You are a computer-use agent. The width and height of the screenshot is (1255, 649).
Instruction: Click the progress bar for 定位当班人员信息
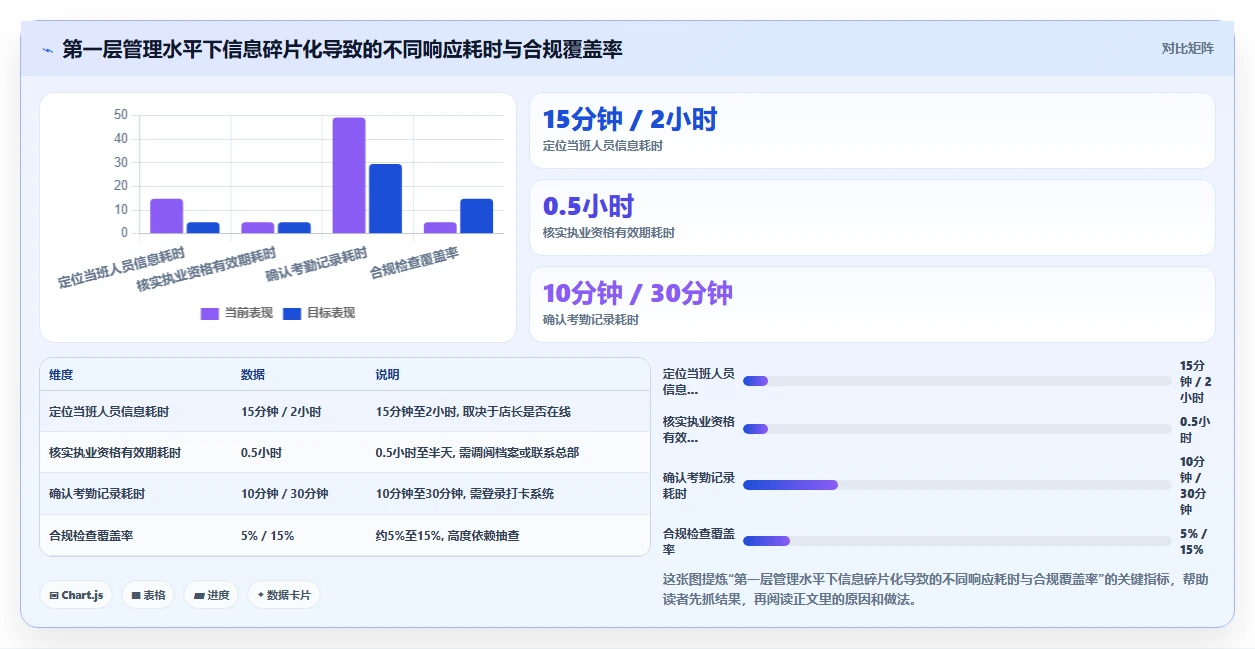957,381
